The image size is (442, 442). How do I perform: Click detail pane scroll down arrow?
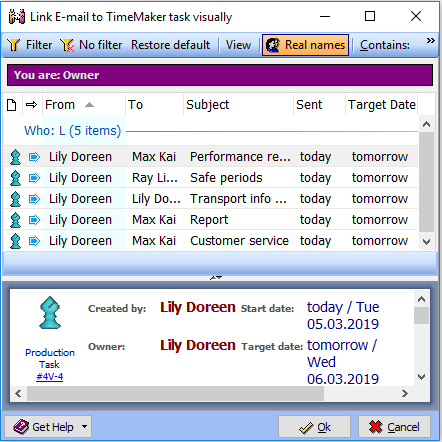point(422,377)
